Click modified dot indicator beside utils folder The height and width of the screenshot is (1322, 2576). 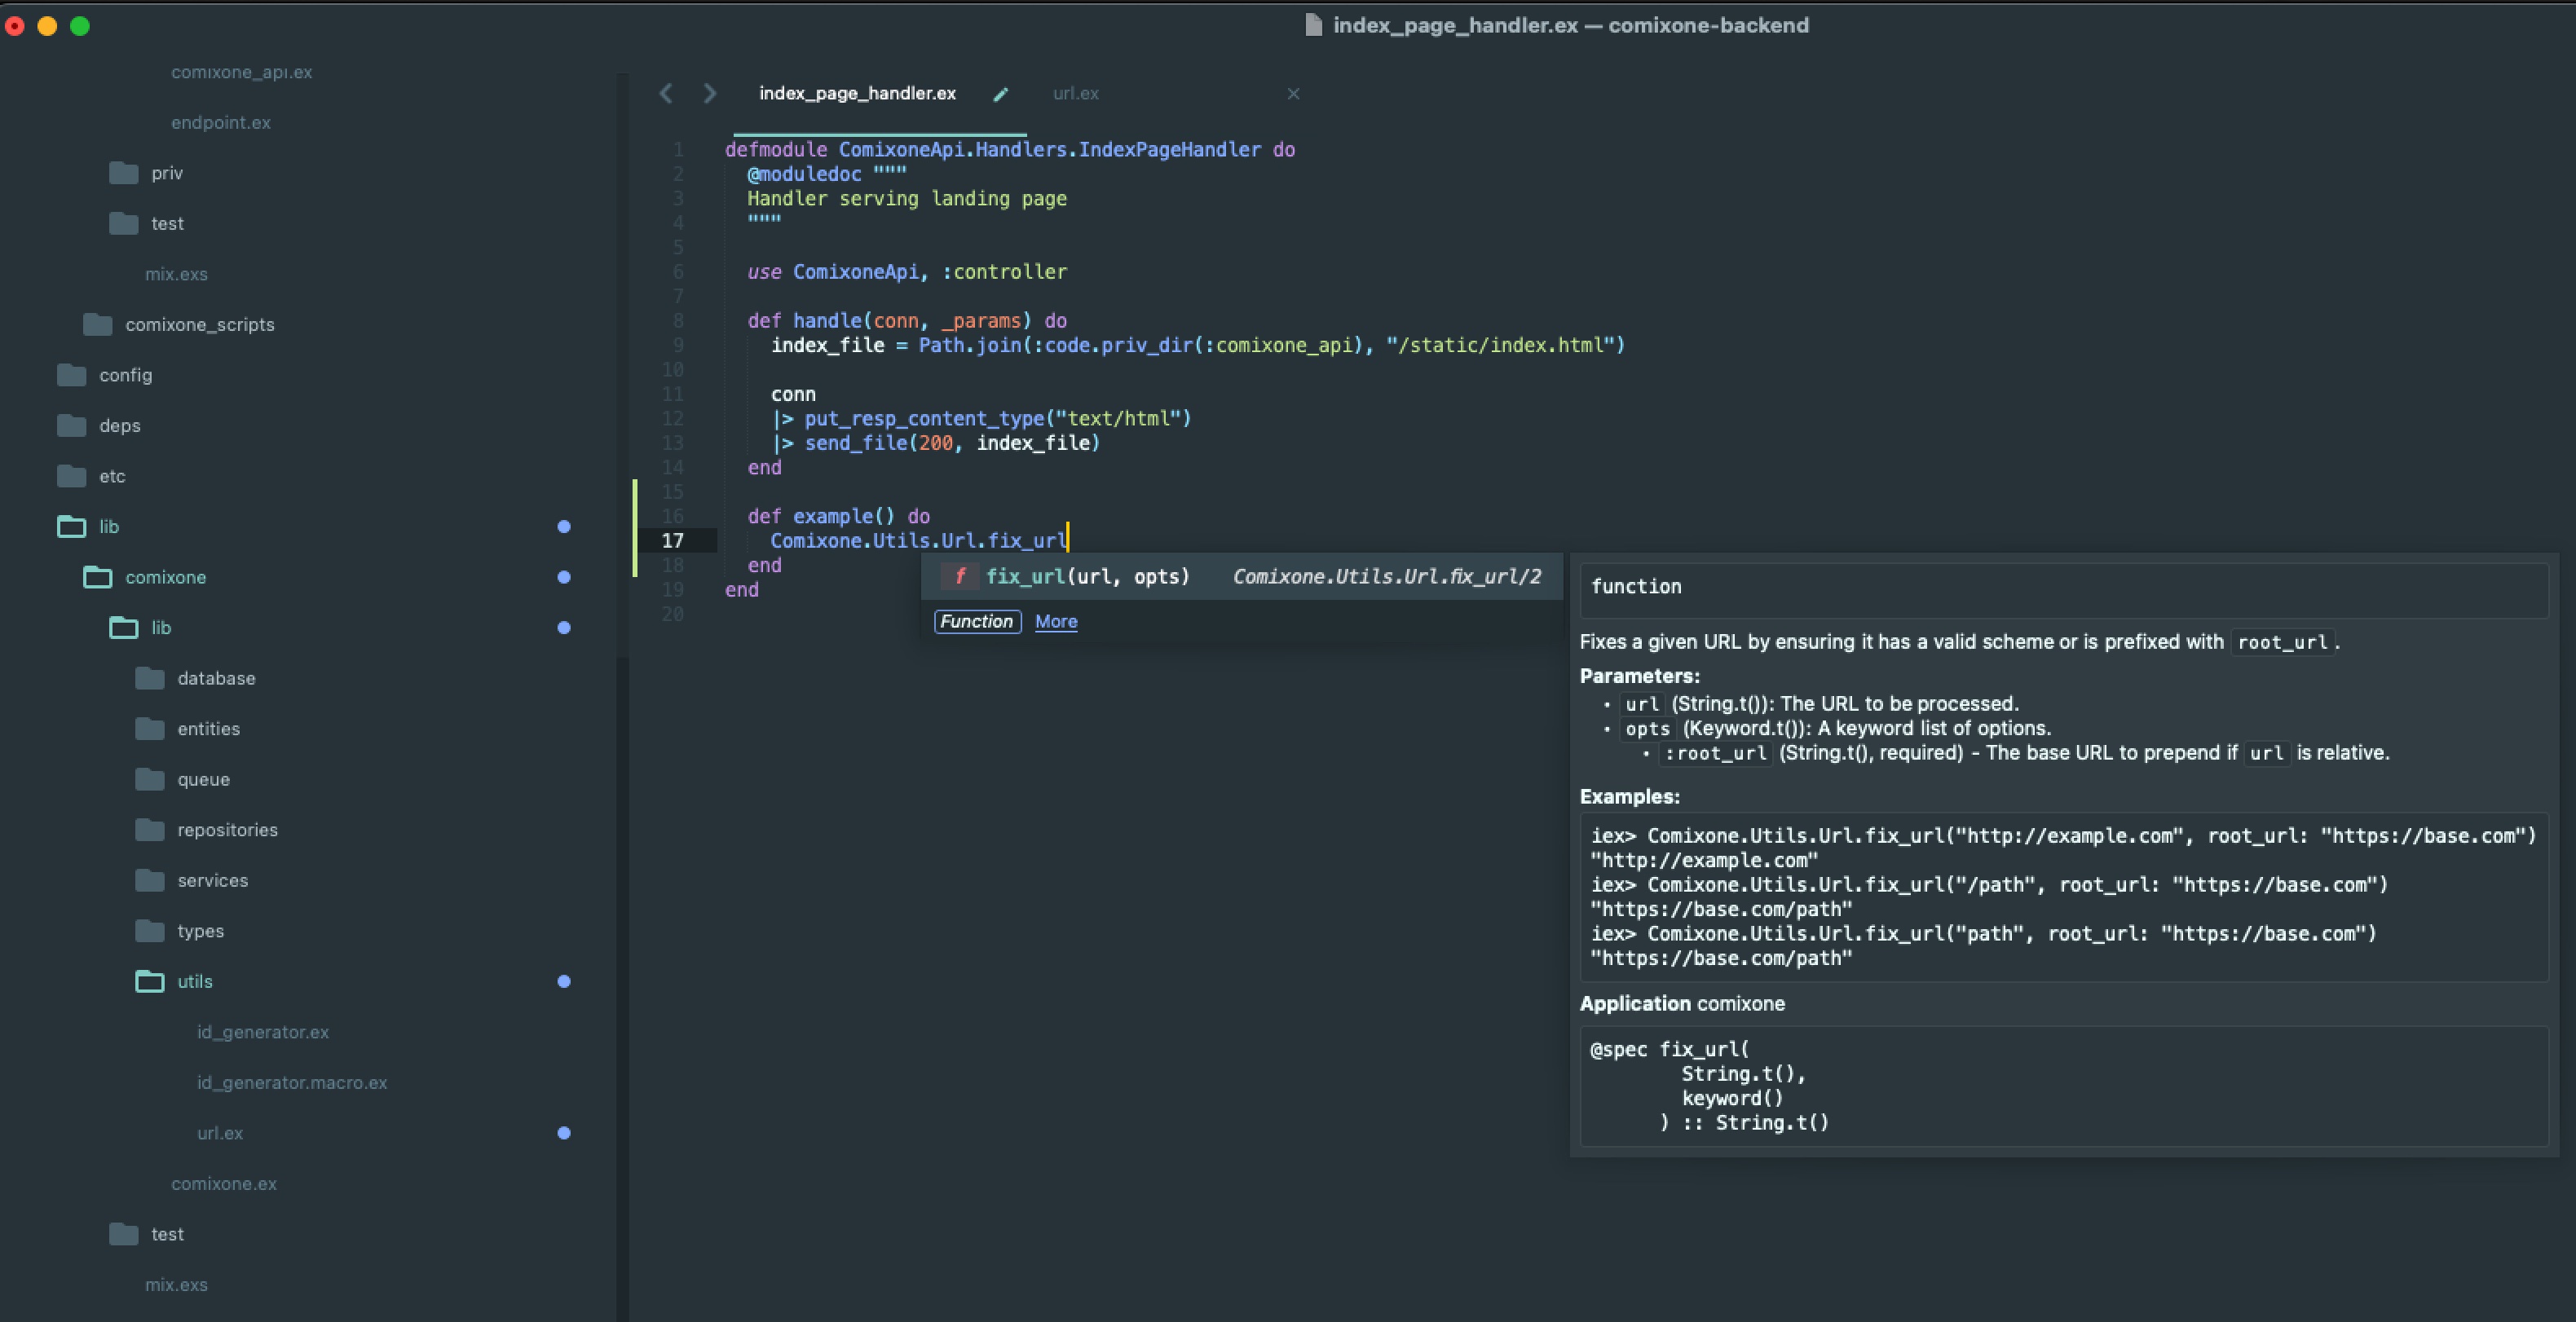564,981
